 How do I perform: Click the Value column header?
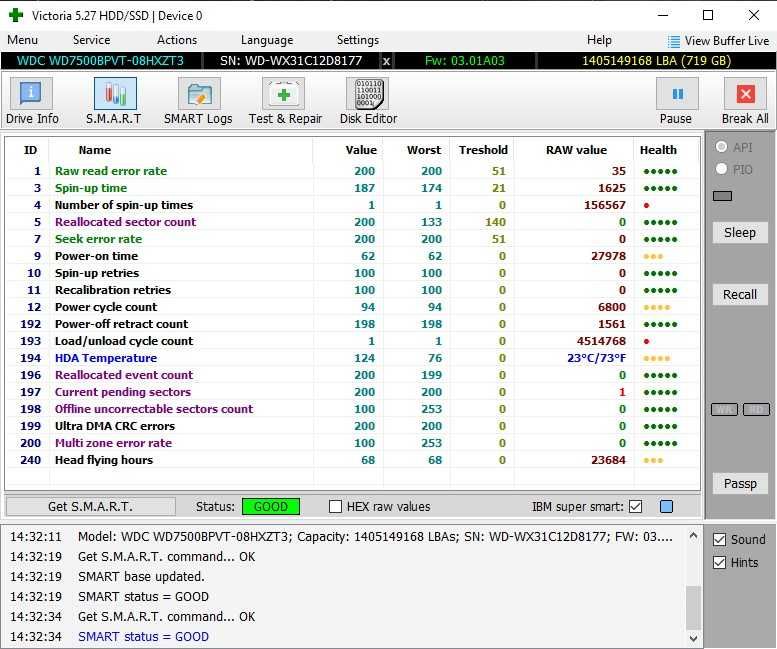point(361,150)
